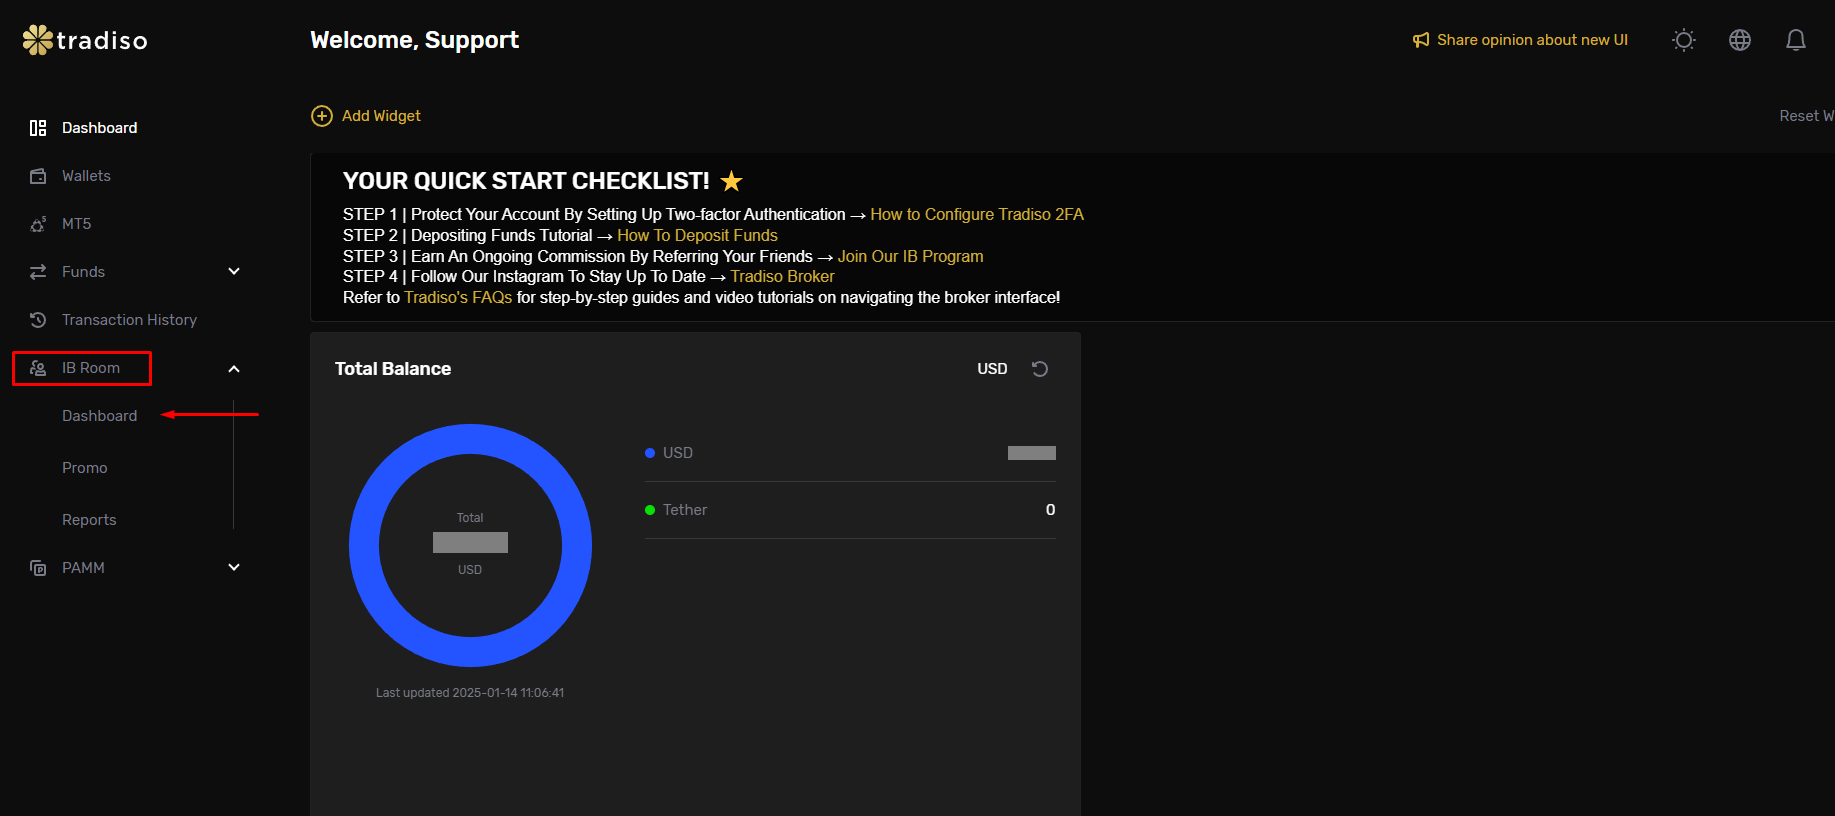This screenshot has width=1835, height=816.
Task: Click the IB Room people icon
Action: [x=38, y=368]
